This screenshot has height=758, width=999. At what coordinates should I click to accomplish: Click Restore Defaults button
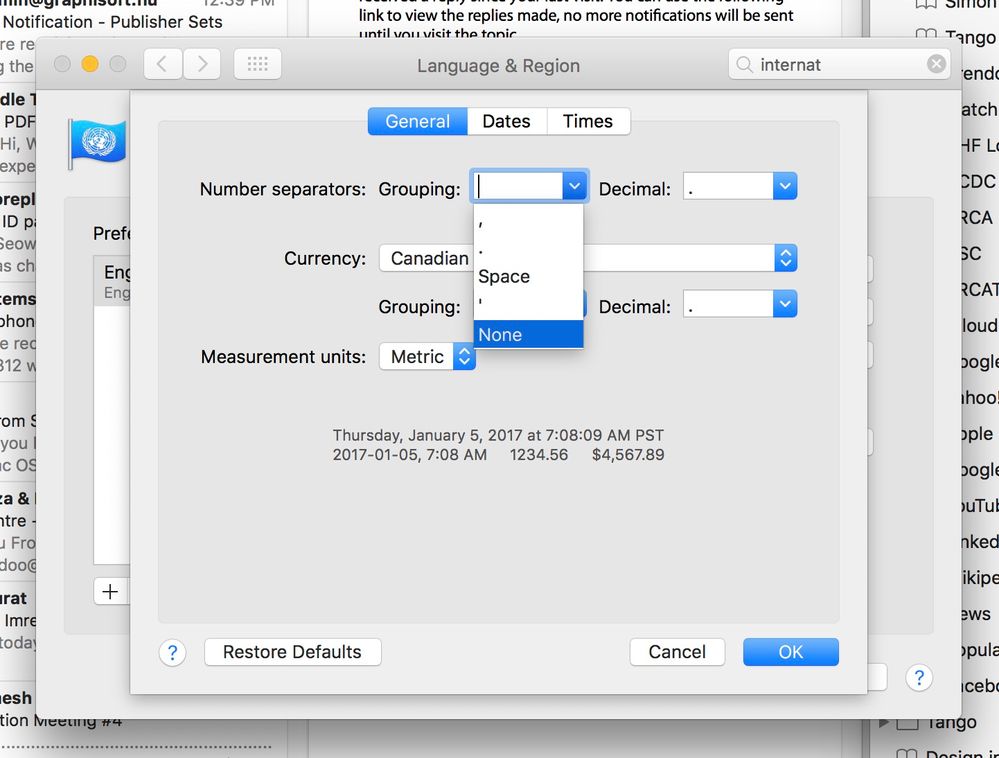pos(292,652)
